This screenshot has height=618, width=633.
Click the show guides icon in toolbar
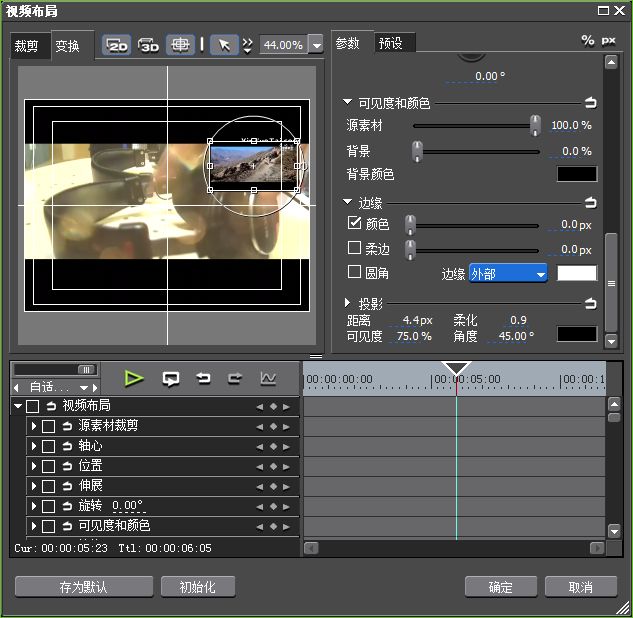pyautogui.click(x=180, y=45)
